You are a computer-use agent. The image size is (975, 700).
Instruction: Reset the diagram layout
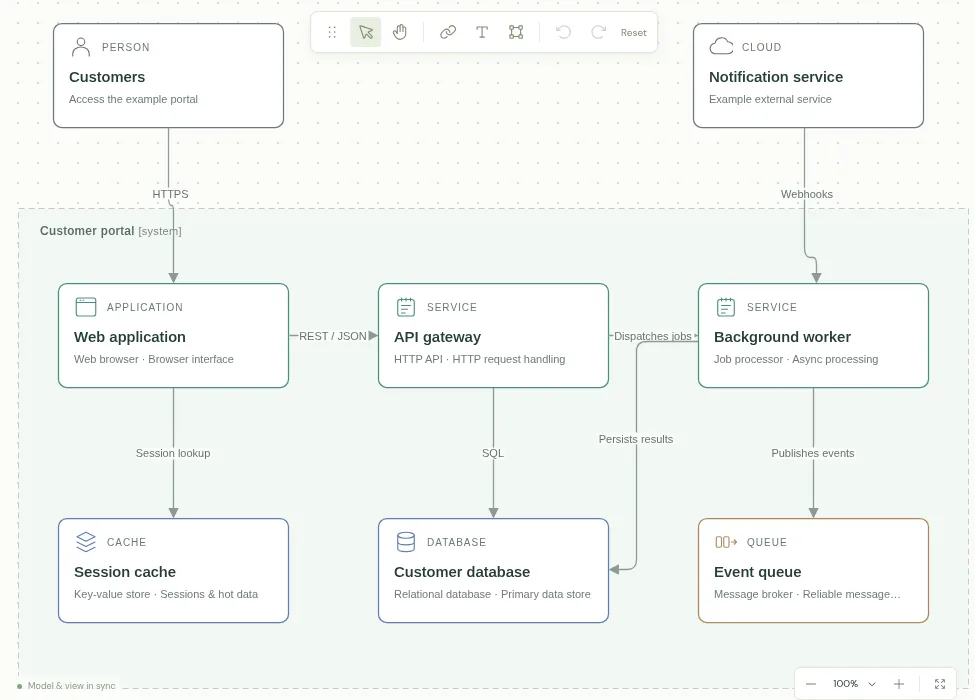click(634, 32)
